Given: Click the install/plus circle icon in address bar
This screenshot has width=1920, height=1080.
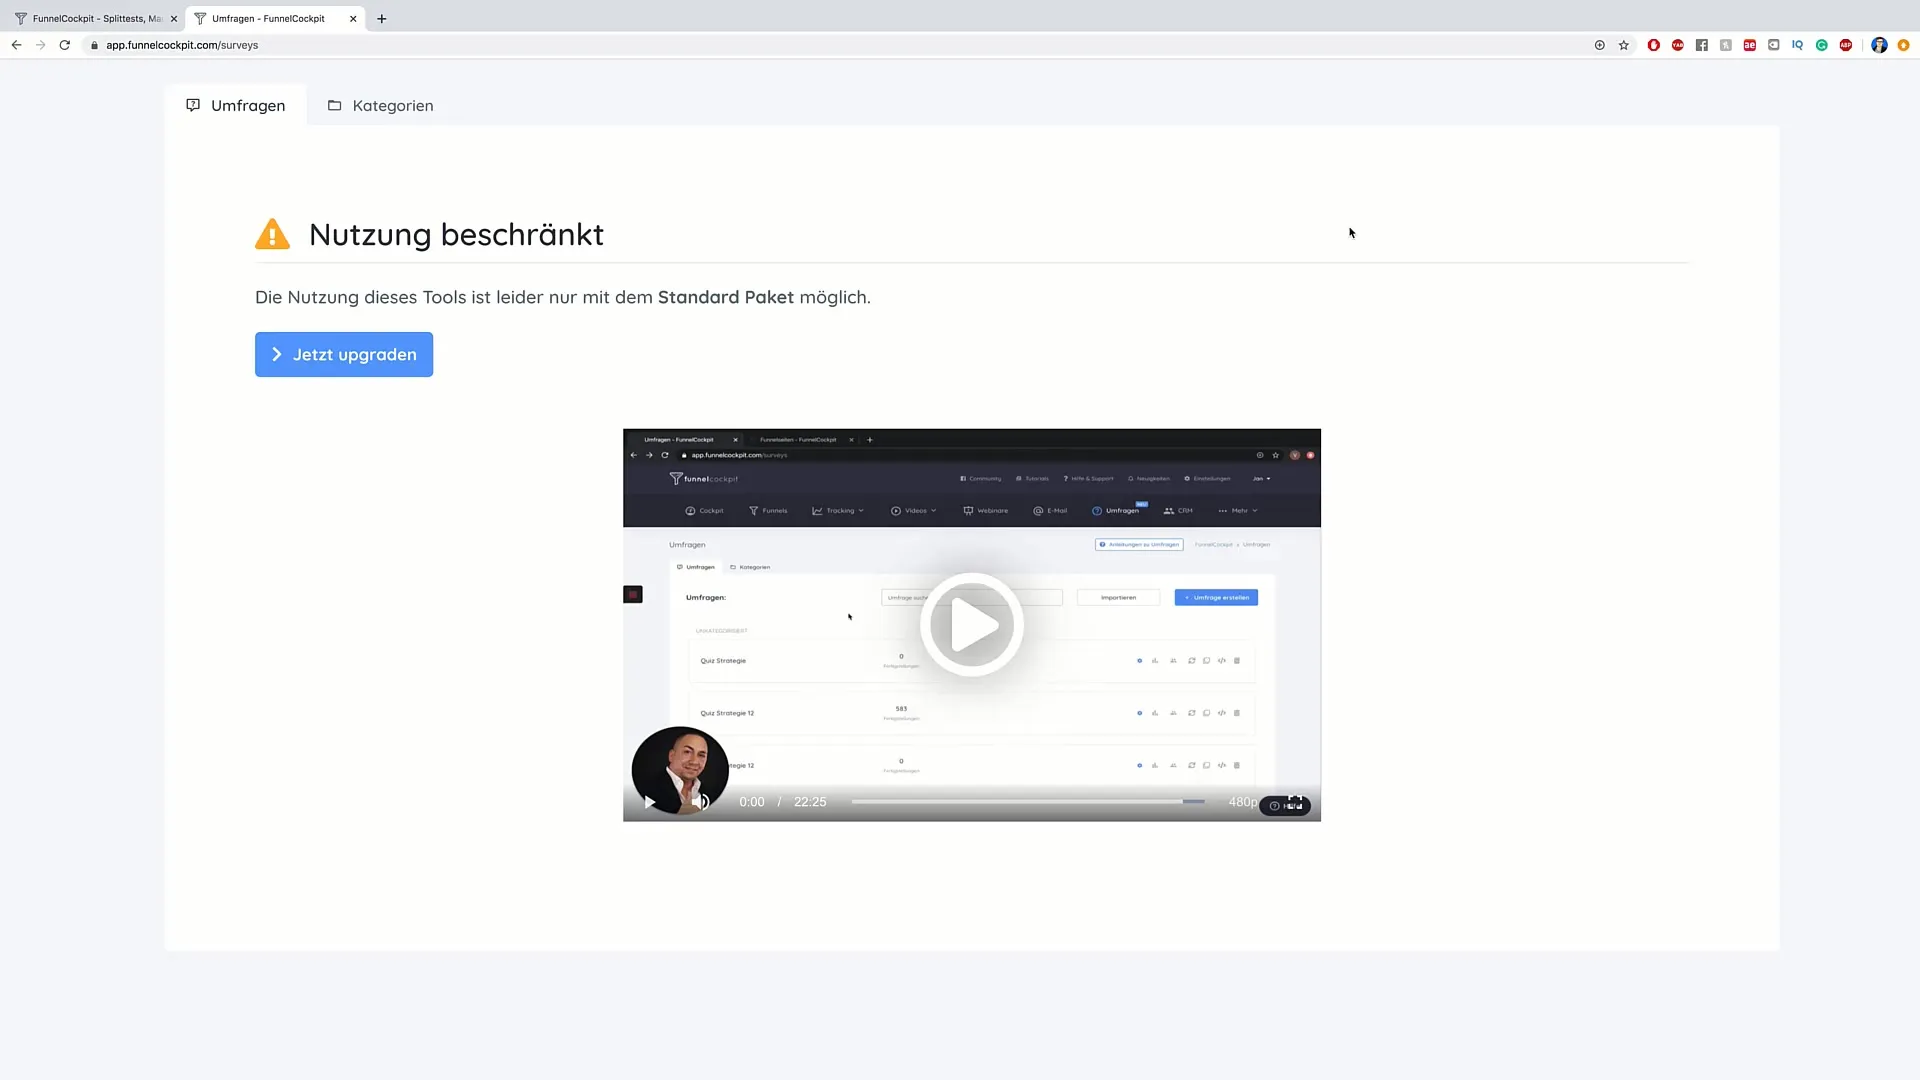Looking at the screenshot, I should pyautogui.click(x=1600, y=45).
